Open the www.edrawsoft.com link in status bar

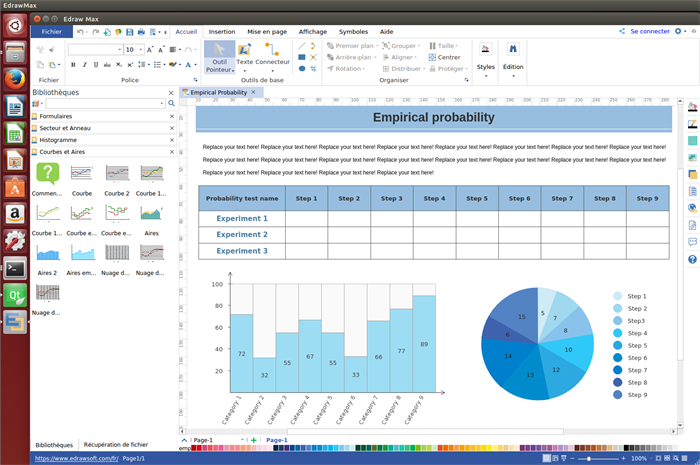point(77,458)
